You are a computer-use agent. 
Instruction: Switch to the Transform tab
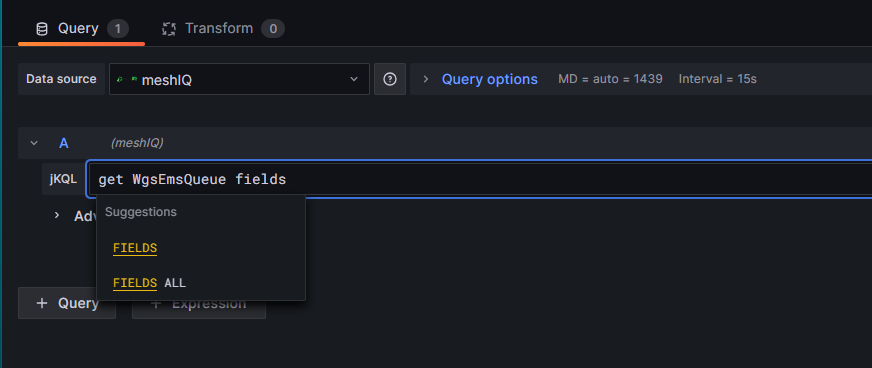click(223, 29)
